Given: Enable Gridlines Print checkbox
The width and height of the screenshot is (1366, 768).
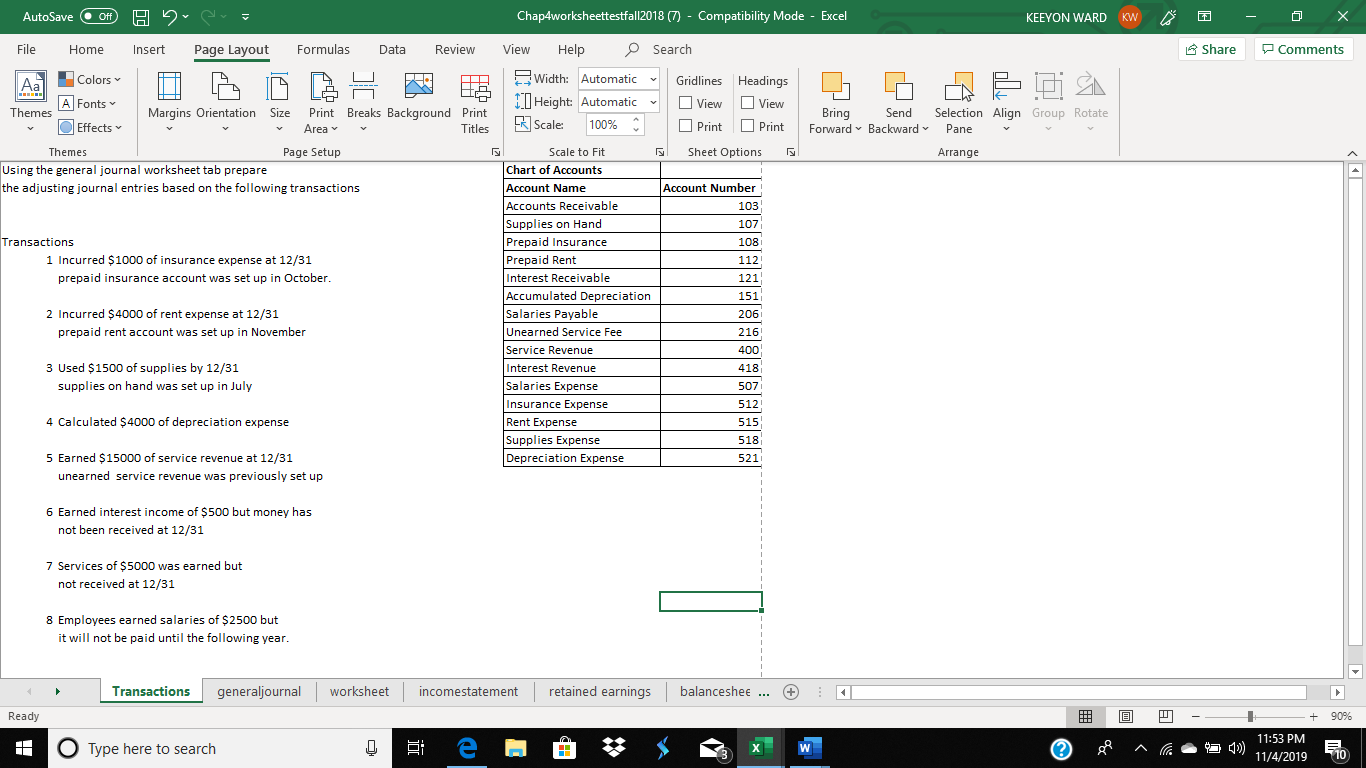Looking at the screenshot, I should point(686,126).
